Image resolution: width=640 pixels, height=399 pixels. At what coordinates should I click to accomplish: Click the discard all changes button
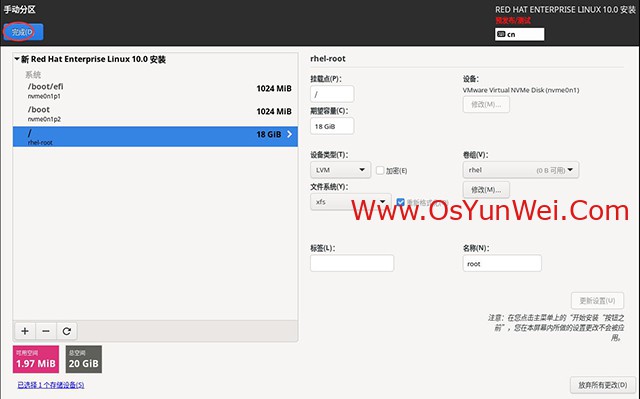602,385
